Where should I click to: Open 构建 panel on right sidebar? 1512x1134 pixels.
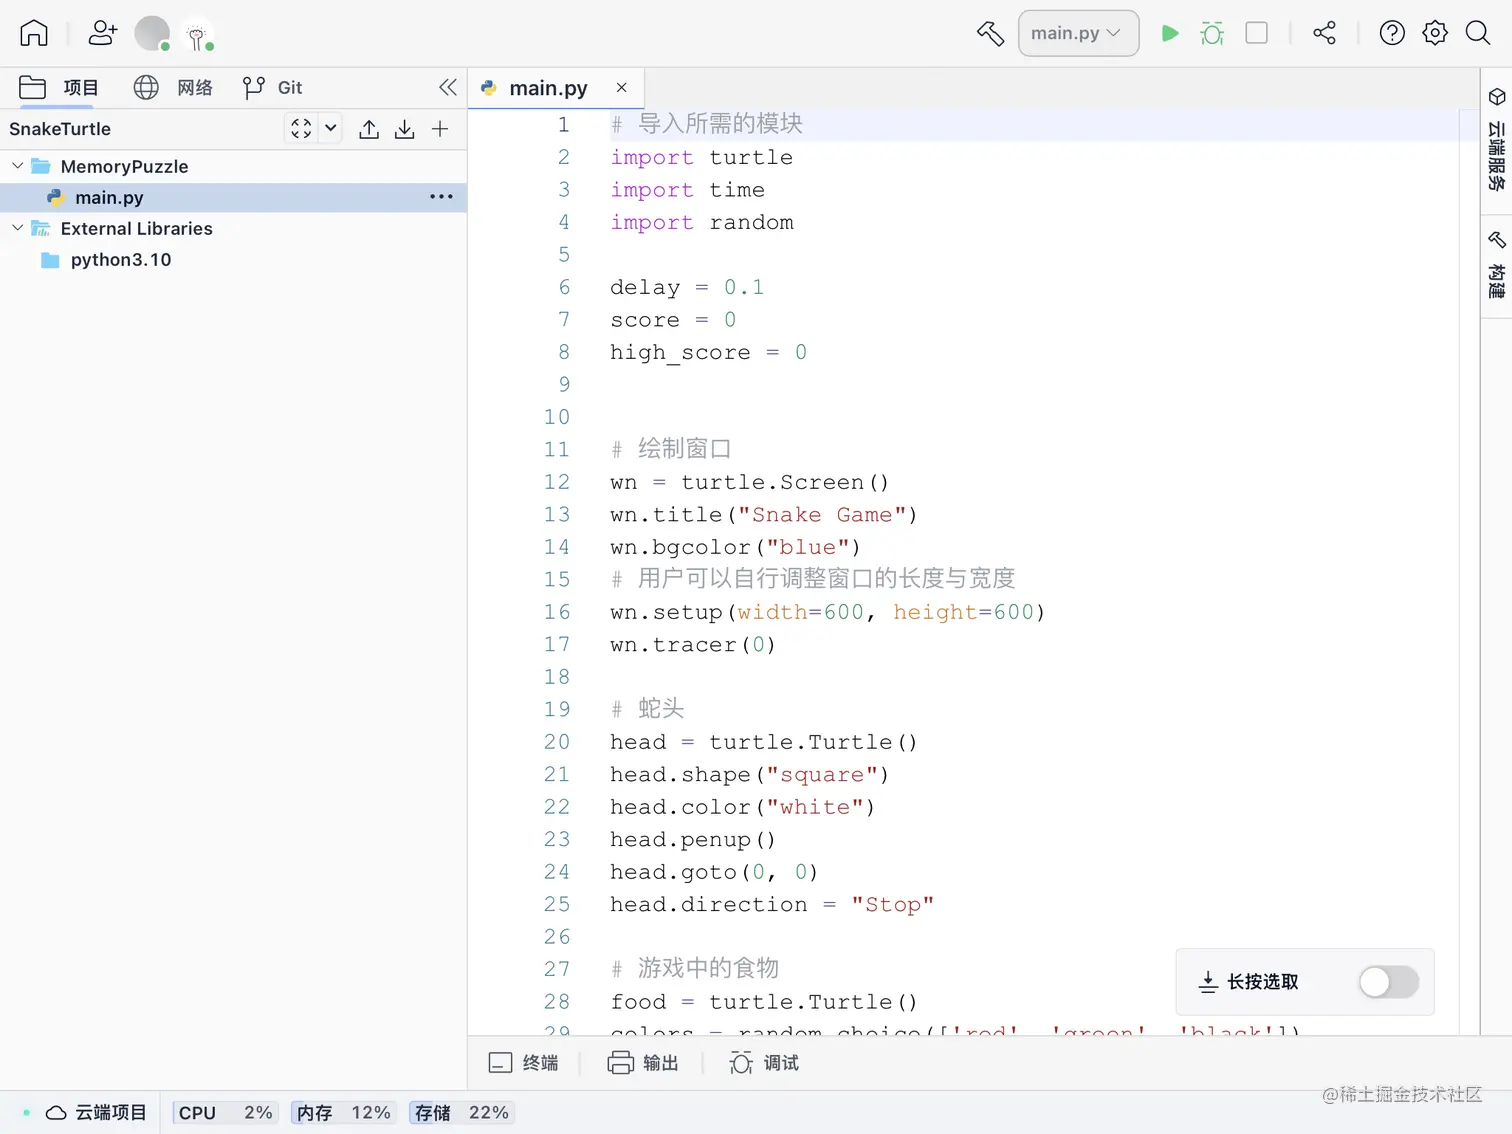[x=1496, y=265]
